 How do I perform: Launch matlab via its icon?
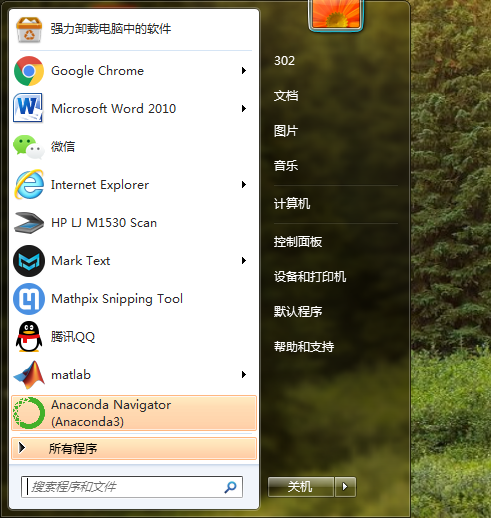[29, 375]
